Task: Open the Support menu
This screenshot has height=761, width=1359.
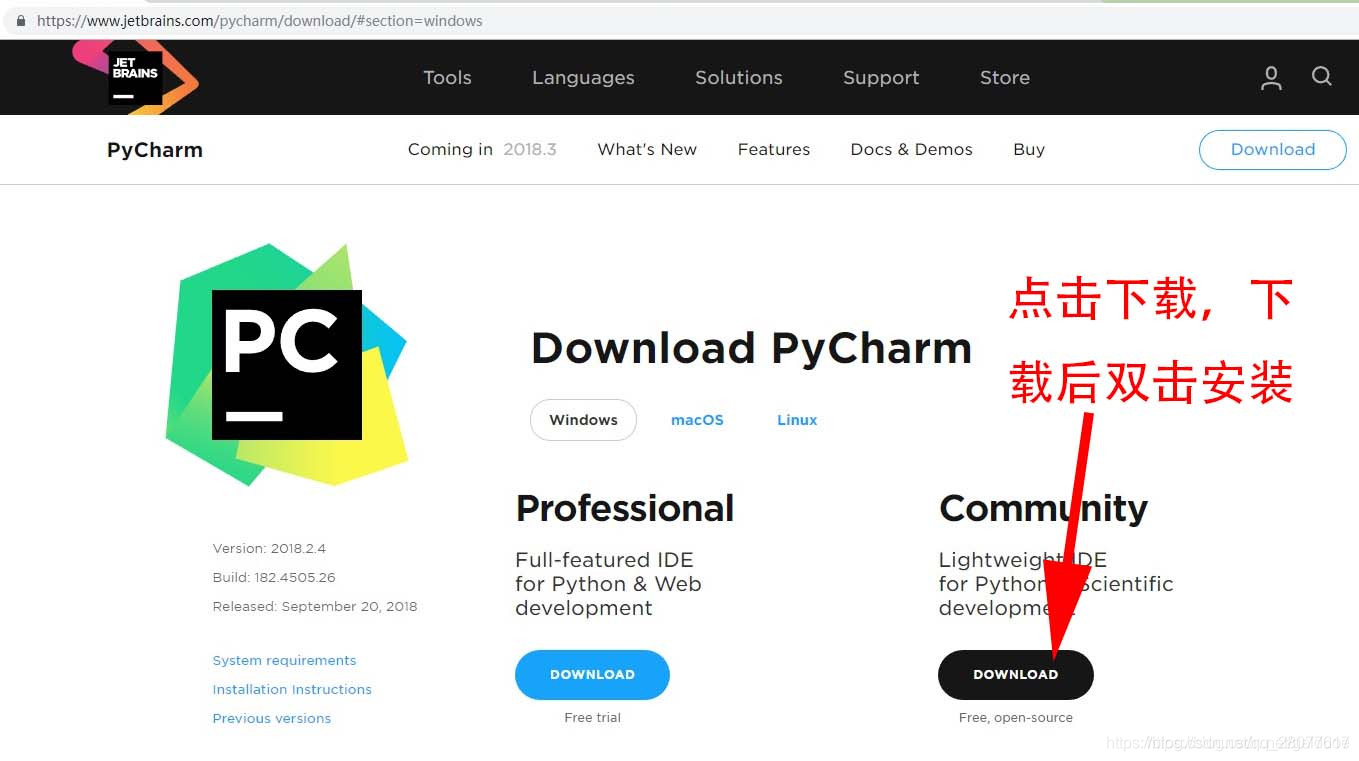Action: [881, 77]
